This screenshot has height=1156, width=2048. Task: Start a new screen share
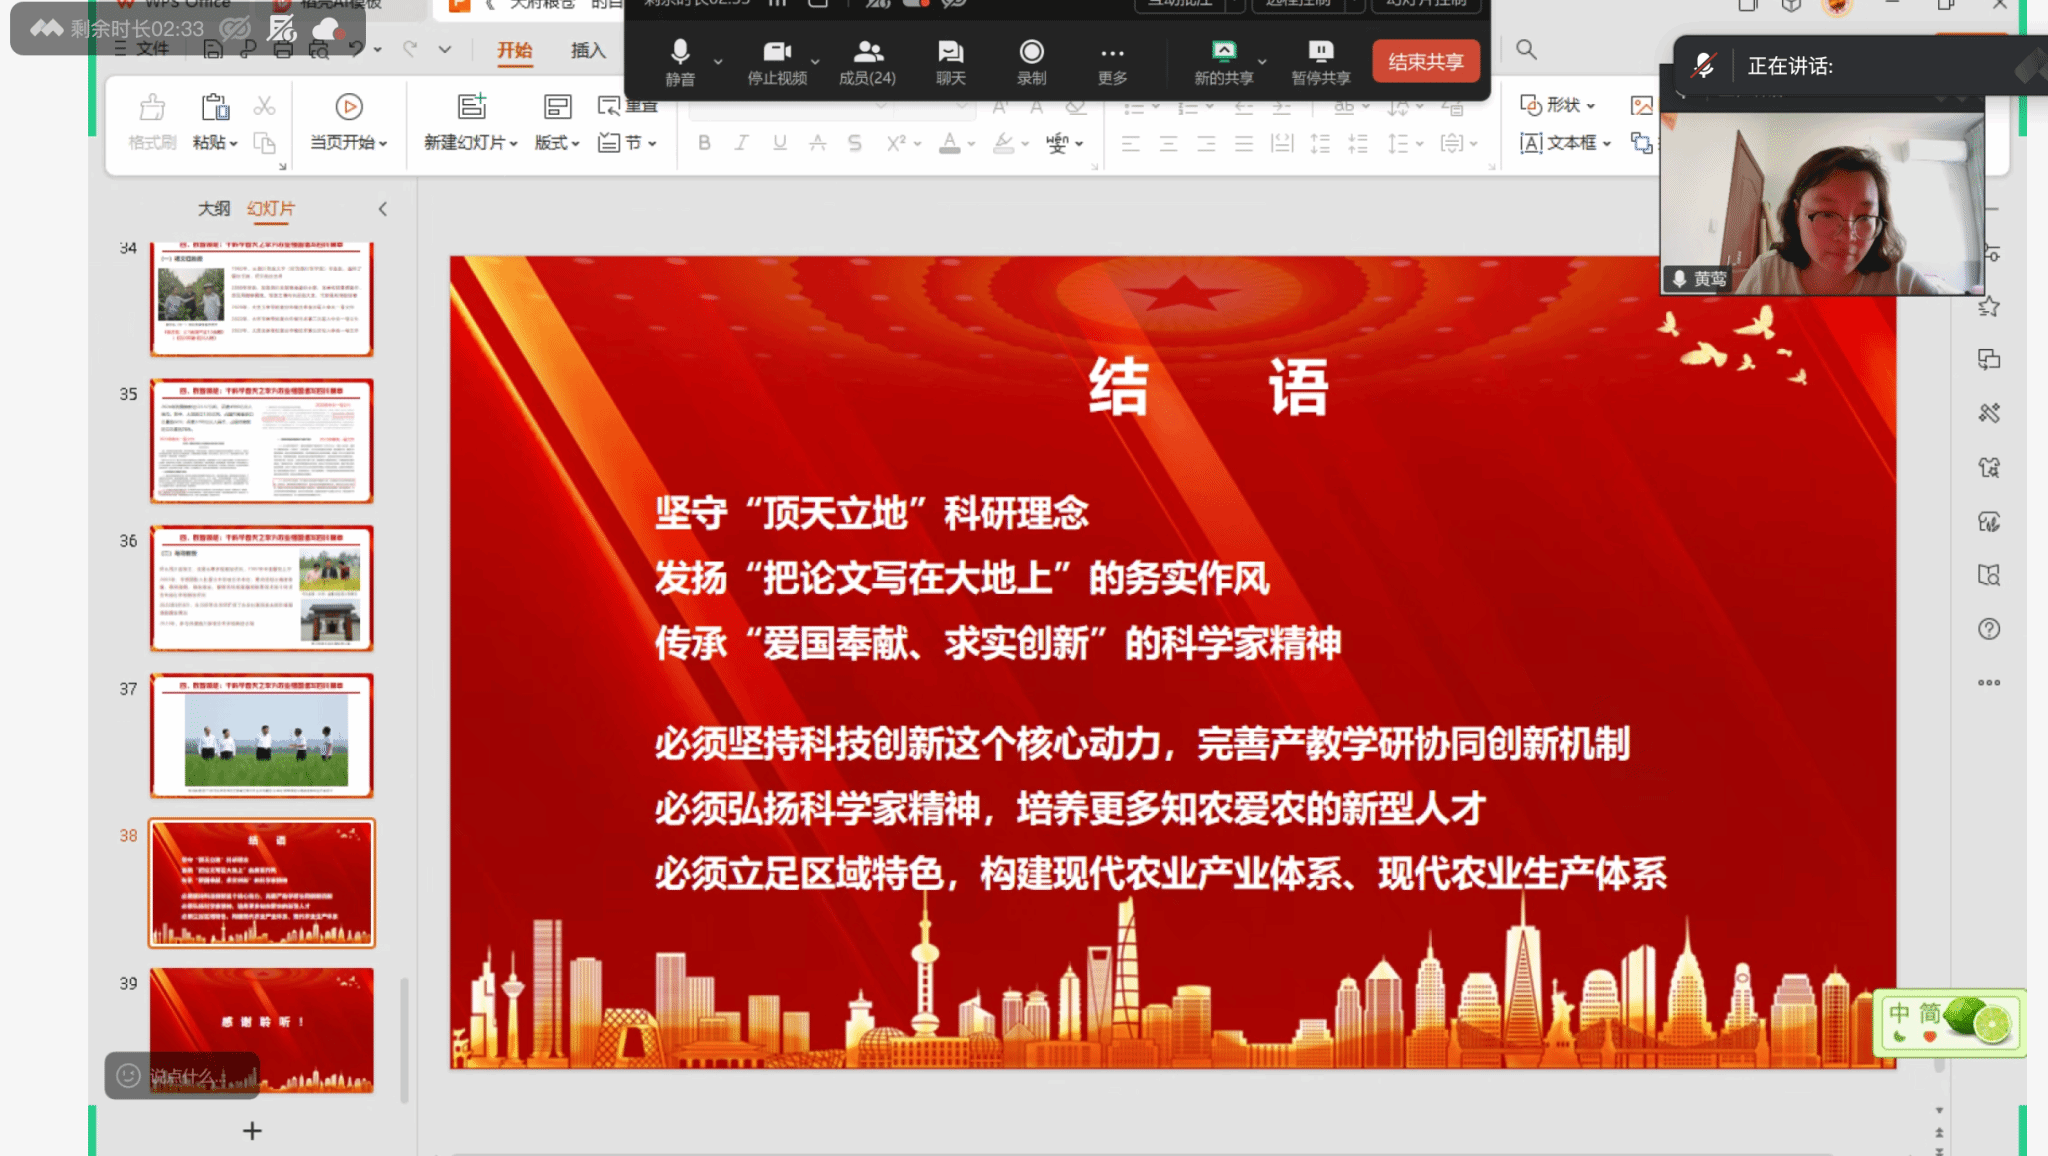[1223, 62]
